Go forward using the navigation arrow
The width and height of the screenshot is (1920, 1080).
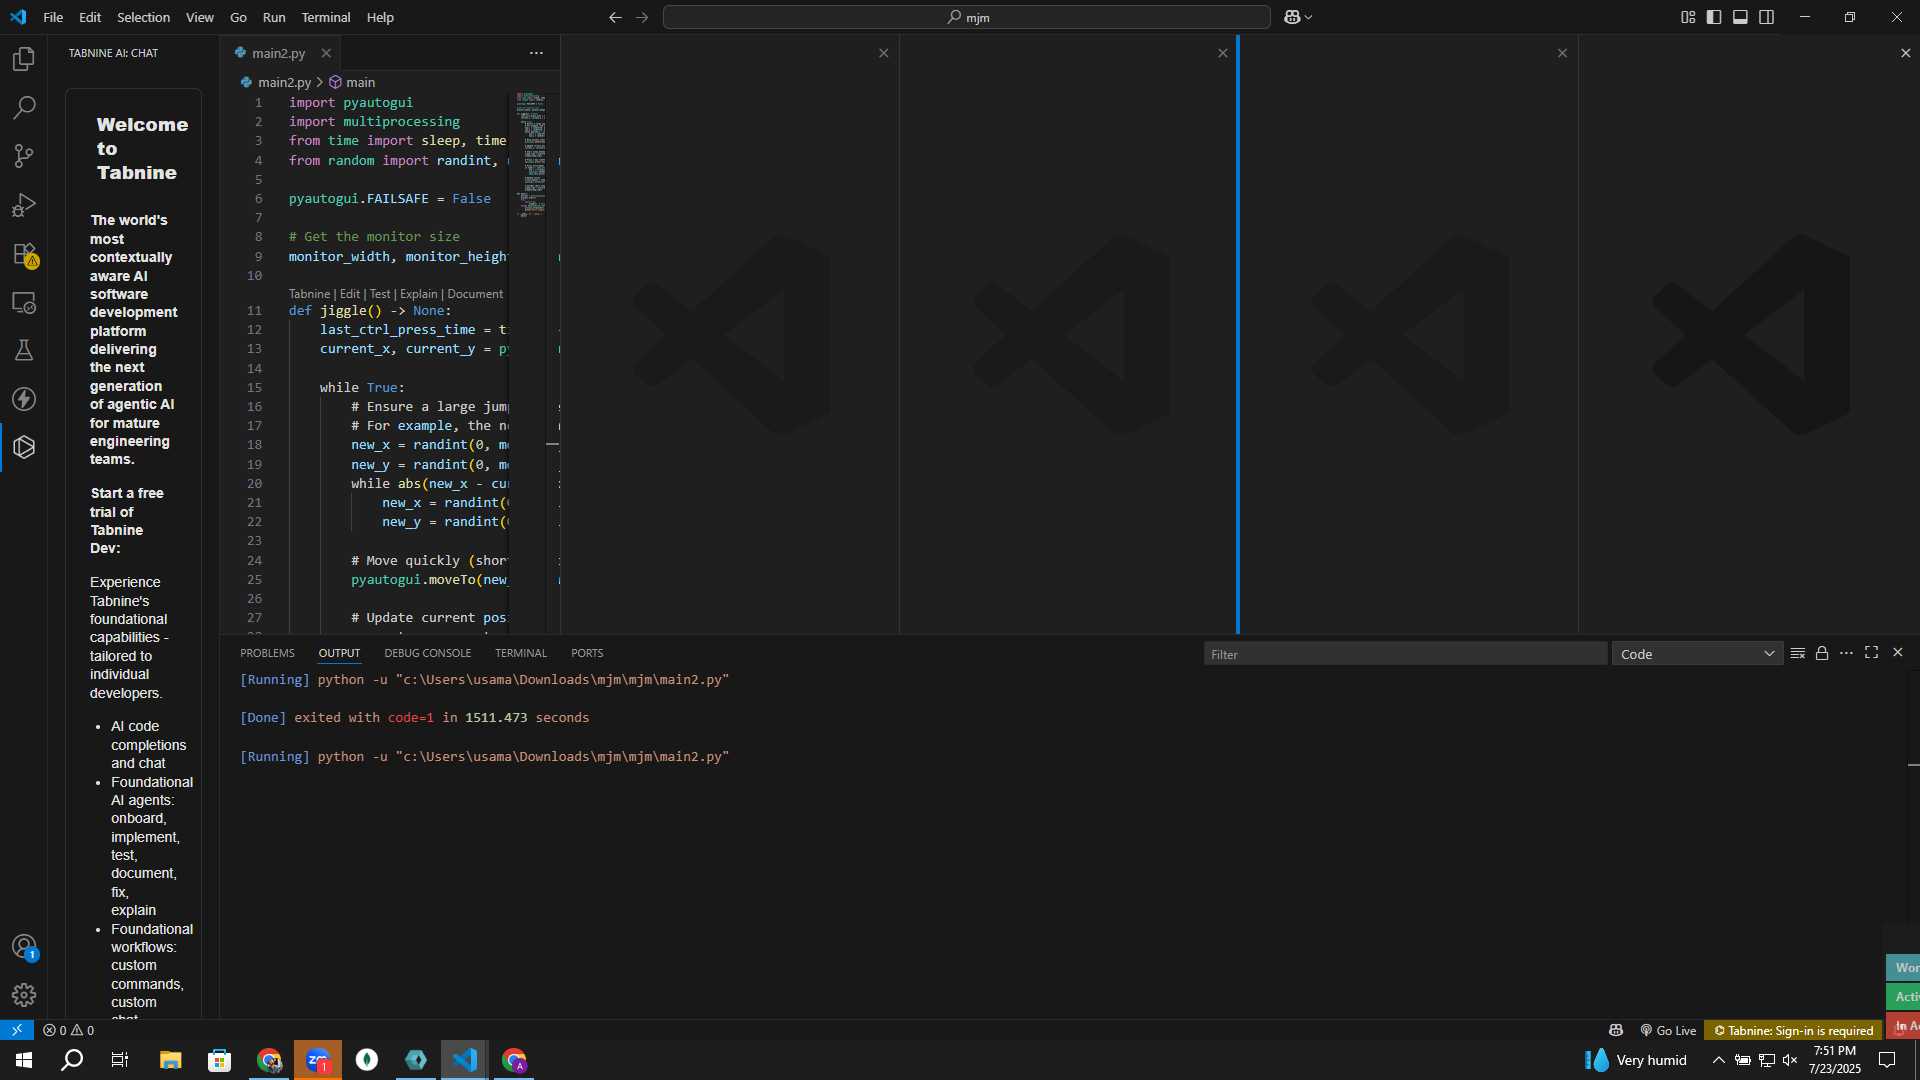[x=642, y=17]
